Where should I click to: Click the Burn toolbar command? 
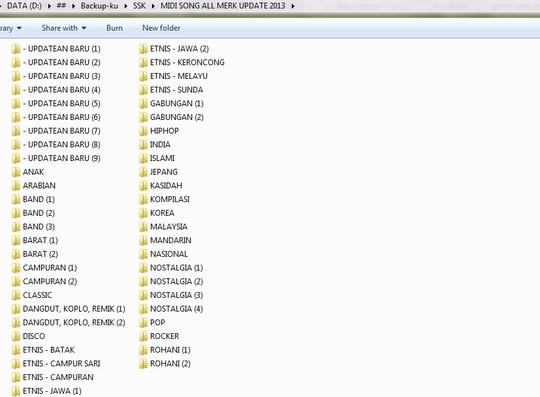114,28
